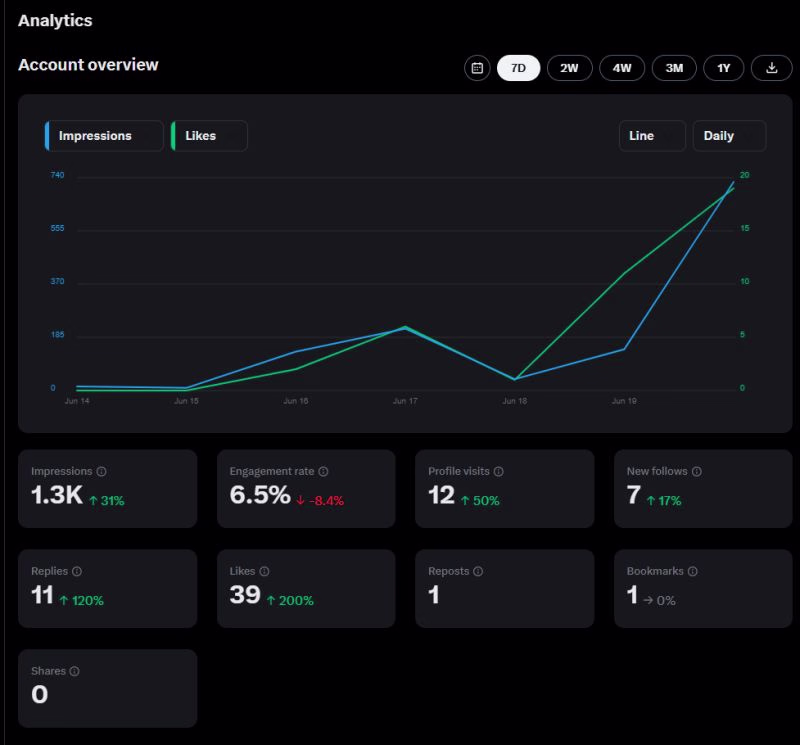Click the 11 replies value
800x745 pixels.
(x=42, y=595)
